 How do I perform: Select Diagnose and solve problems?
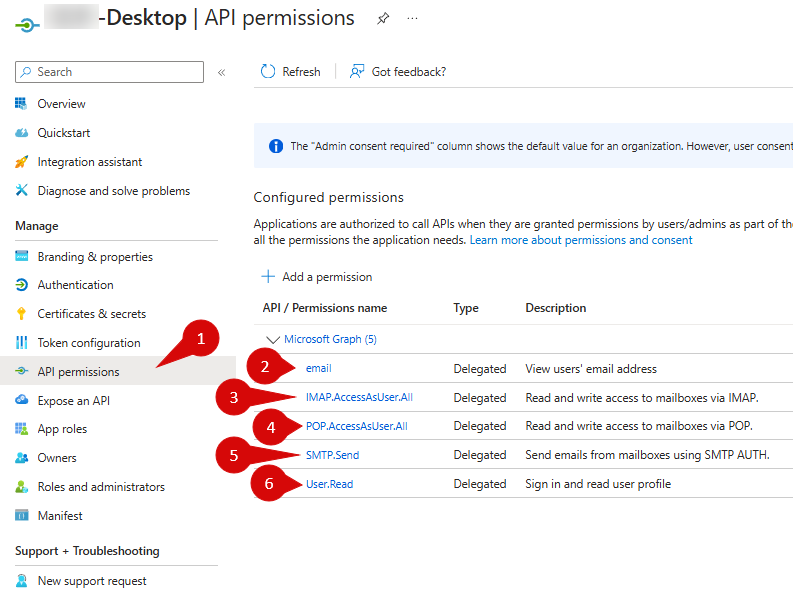coord(114,191)
